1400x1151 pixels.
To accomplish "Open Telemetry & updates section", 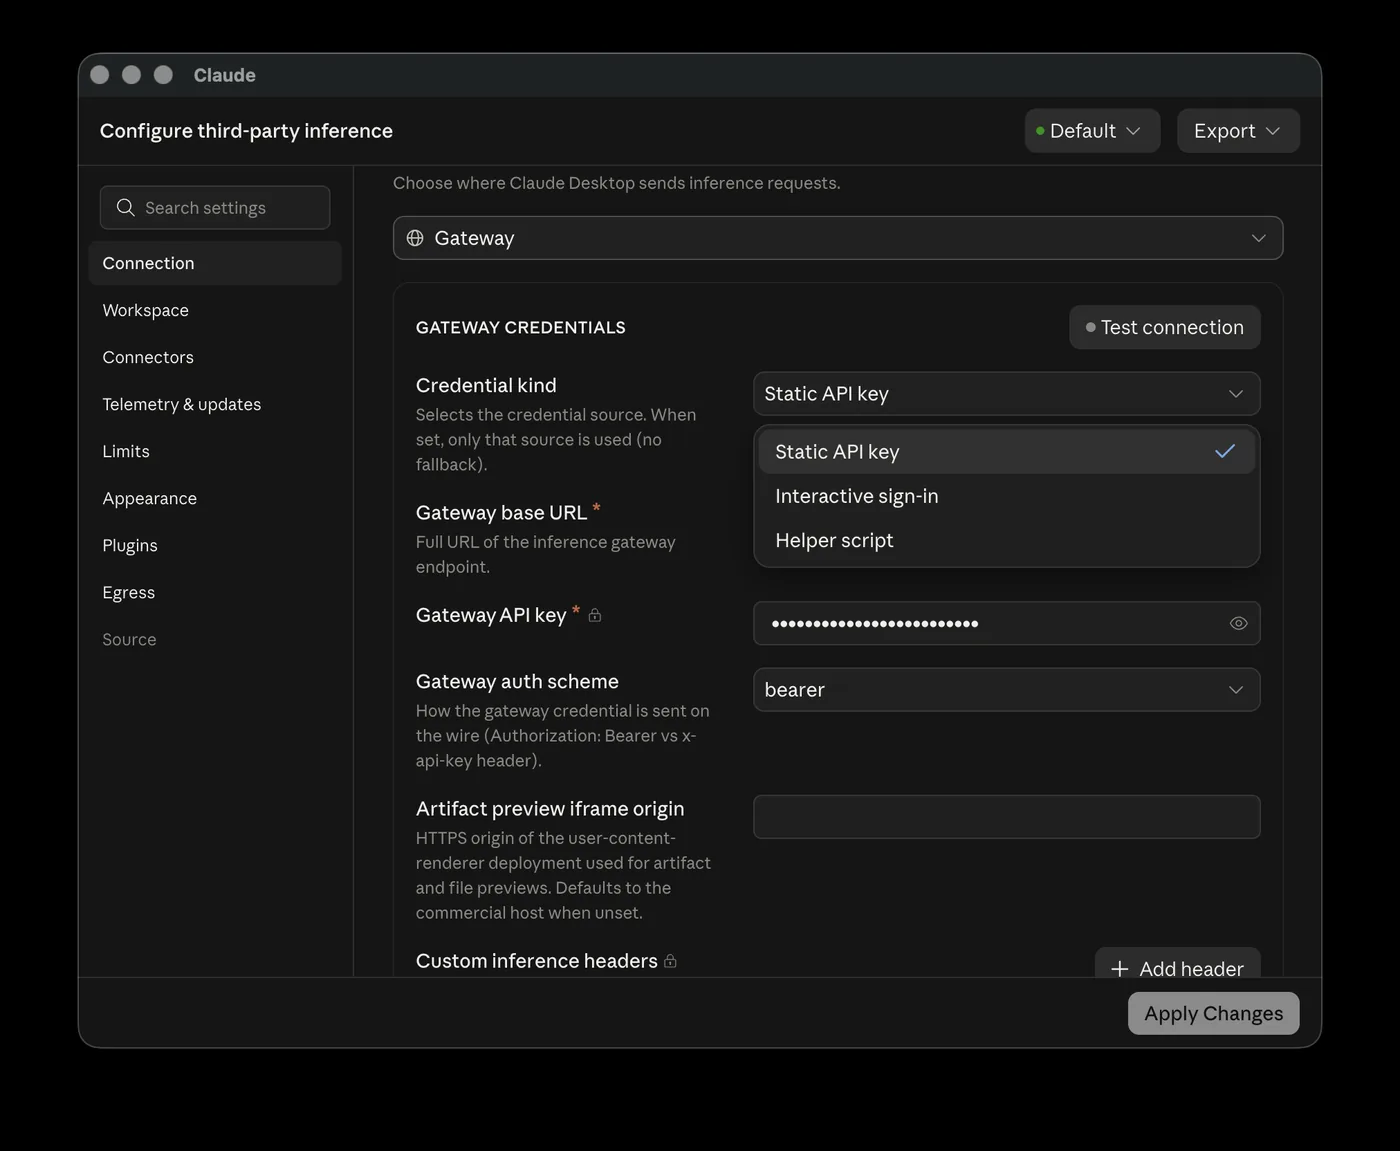I will pos(215,404).
